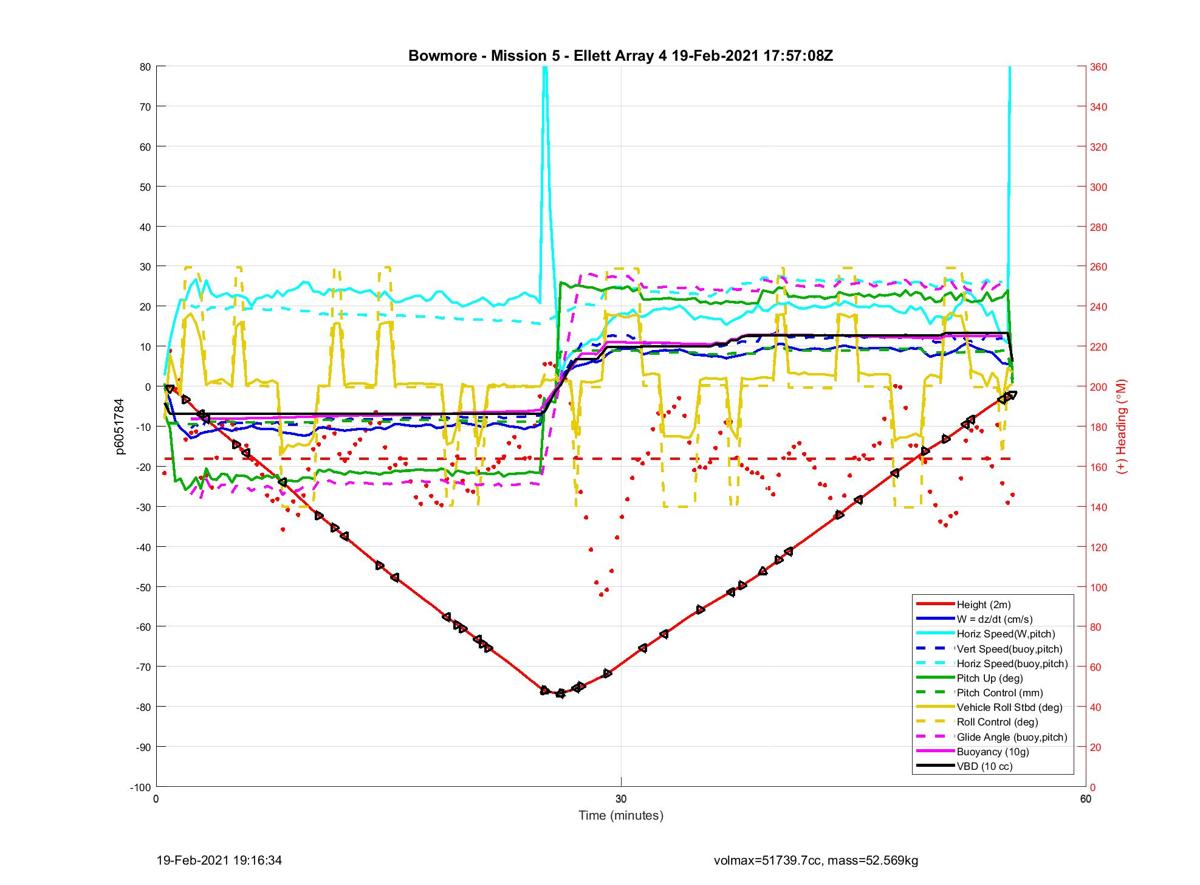Click the '70' y-axis tick label
The width and height of the screenshot is (1200, 885).
145,107
